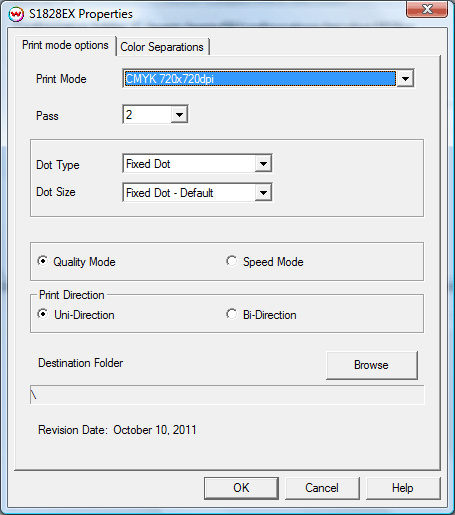Switch to Bi-Direction printing

(231, 314)
